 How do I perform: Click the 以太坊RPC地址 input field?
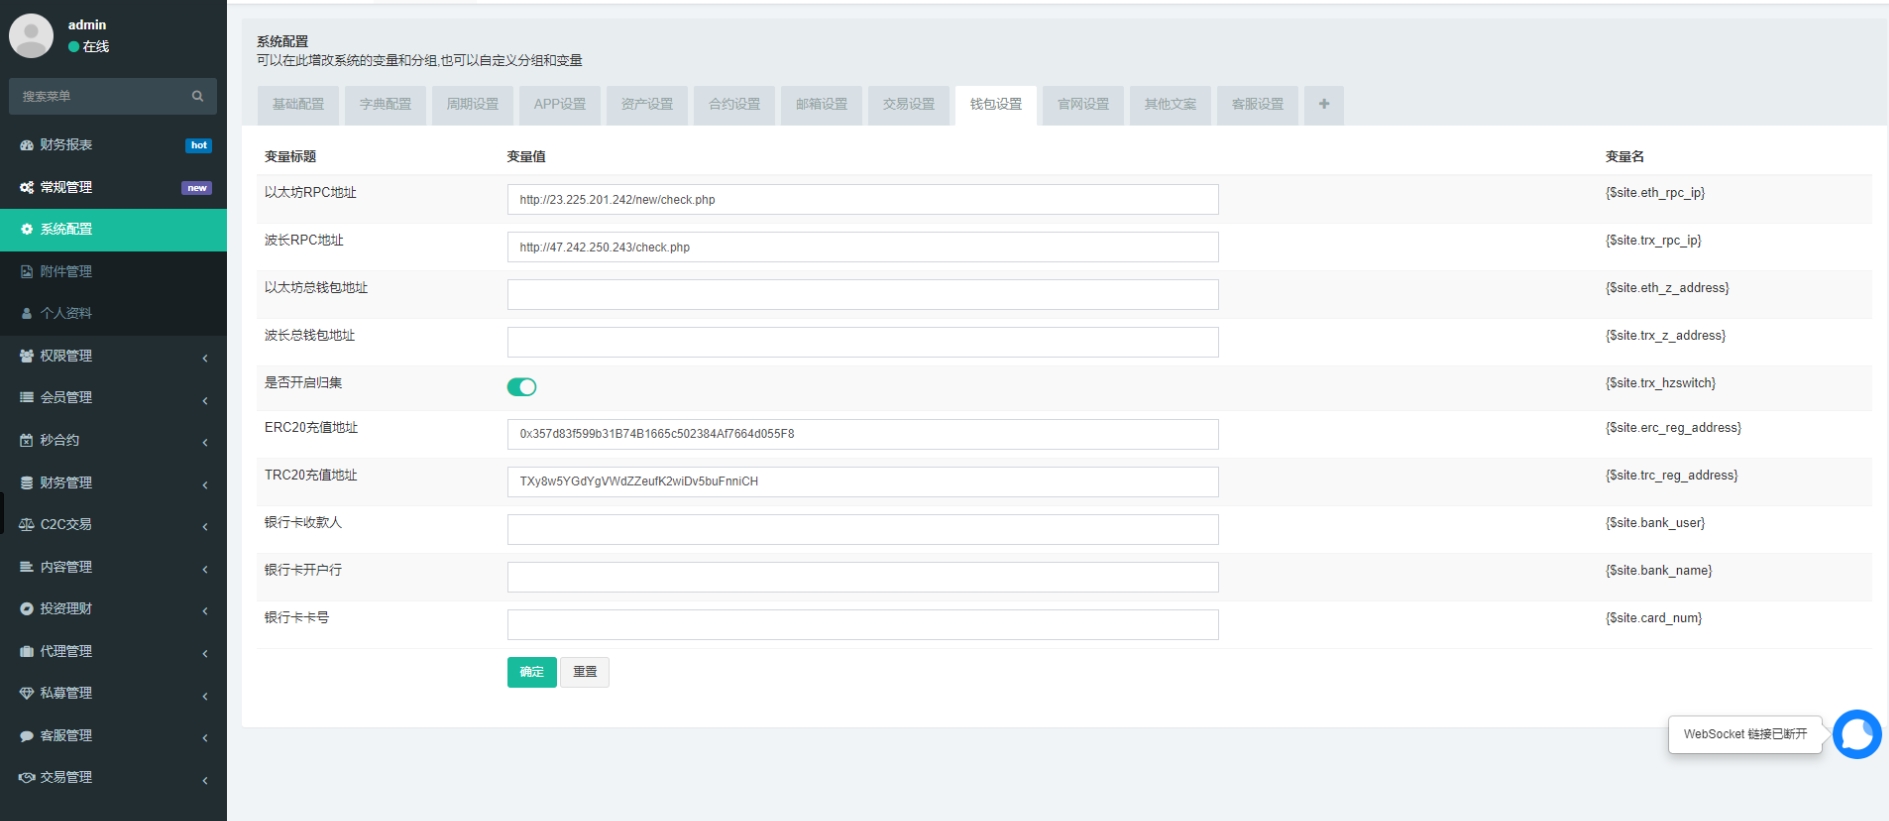[862, 200]
